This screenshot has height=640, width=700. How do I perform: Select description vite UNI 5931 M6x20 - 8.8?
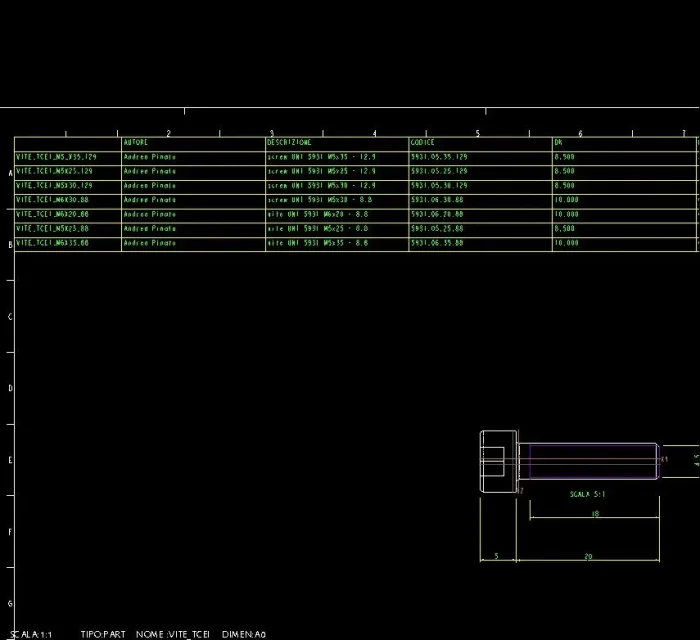pos(337,216)
